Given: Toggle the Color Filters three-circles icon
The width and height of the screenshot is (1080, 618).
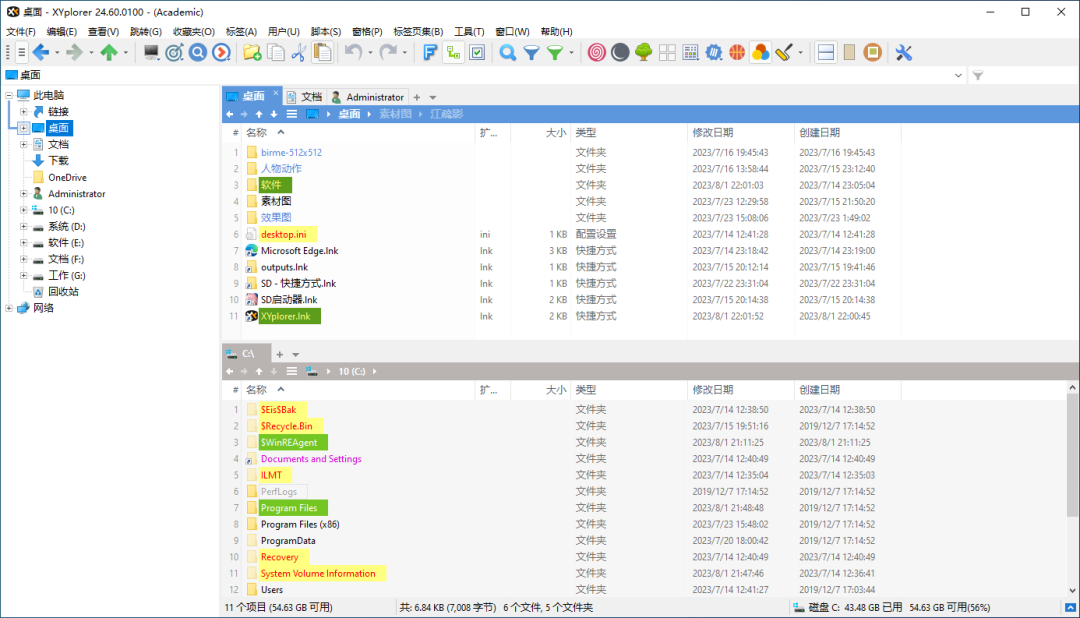Looking at the screenshot, I should tap(760, 52).
